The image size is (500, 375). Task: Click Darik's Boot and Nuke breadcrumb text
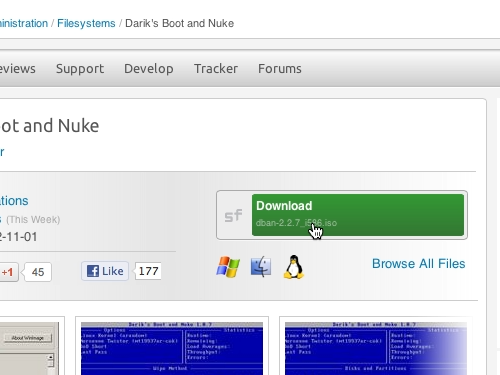pos(179,23)
